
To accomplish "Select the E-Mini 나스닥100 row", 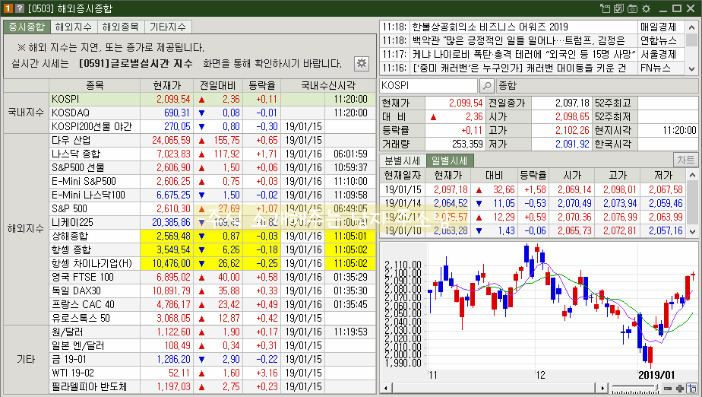I will (212, 195).
